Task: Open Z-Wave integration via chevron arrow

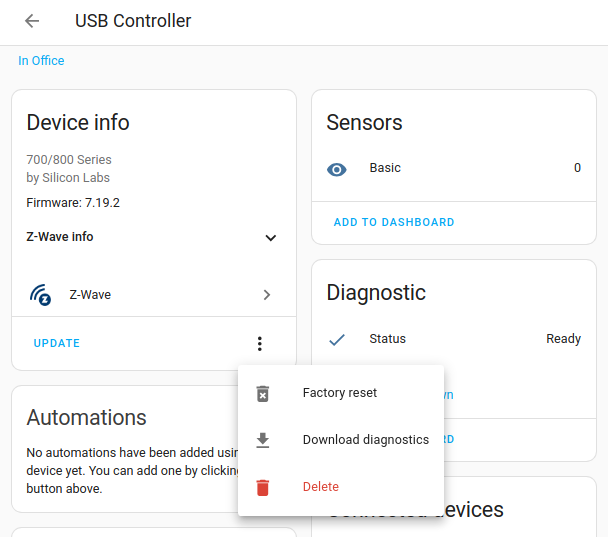Action: [267, 295]
